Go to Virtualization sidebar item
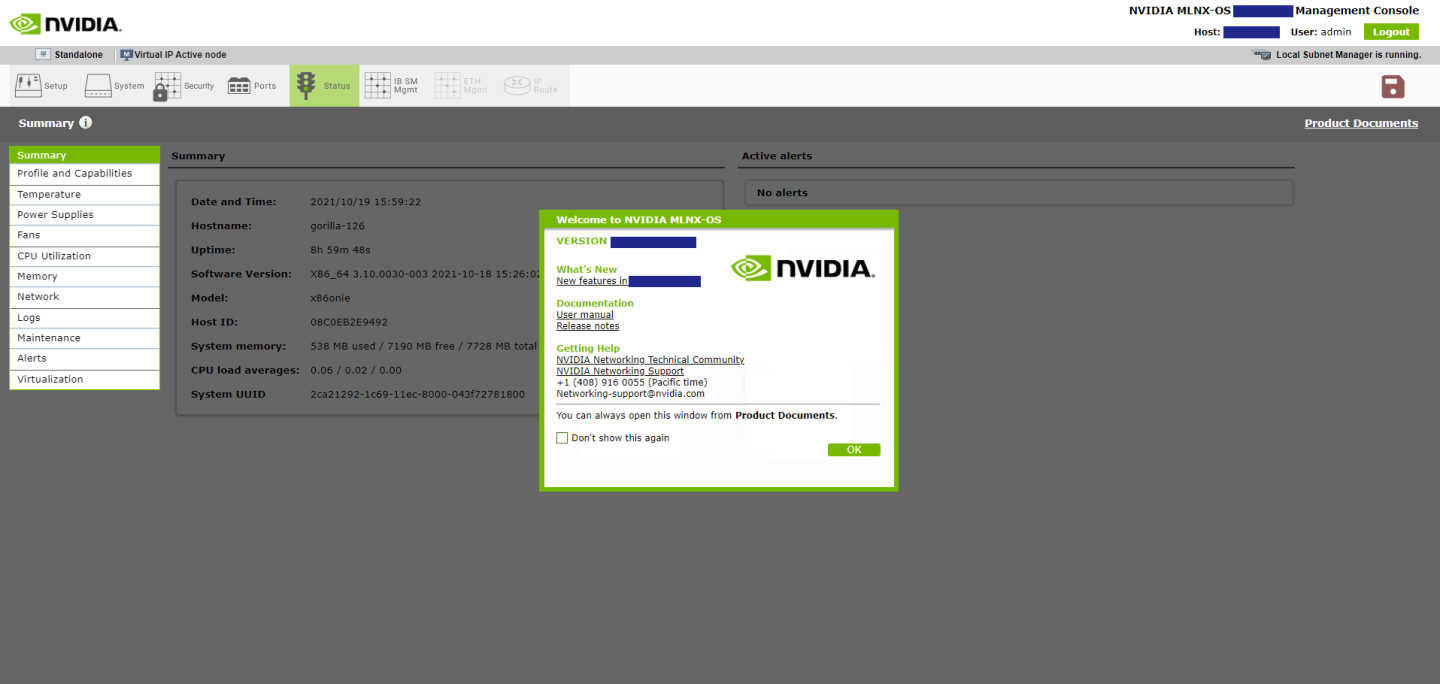1440x684 pixels. coord(50,379)
